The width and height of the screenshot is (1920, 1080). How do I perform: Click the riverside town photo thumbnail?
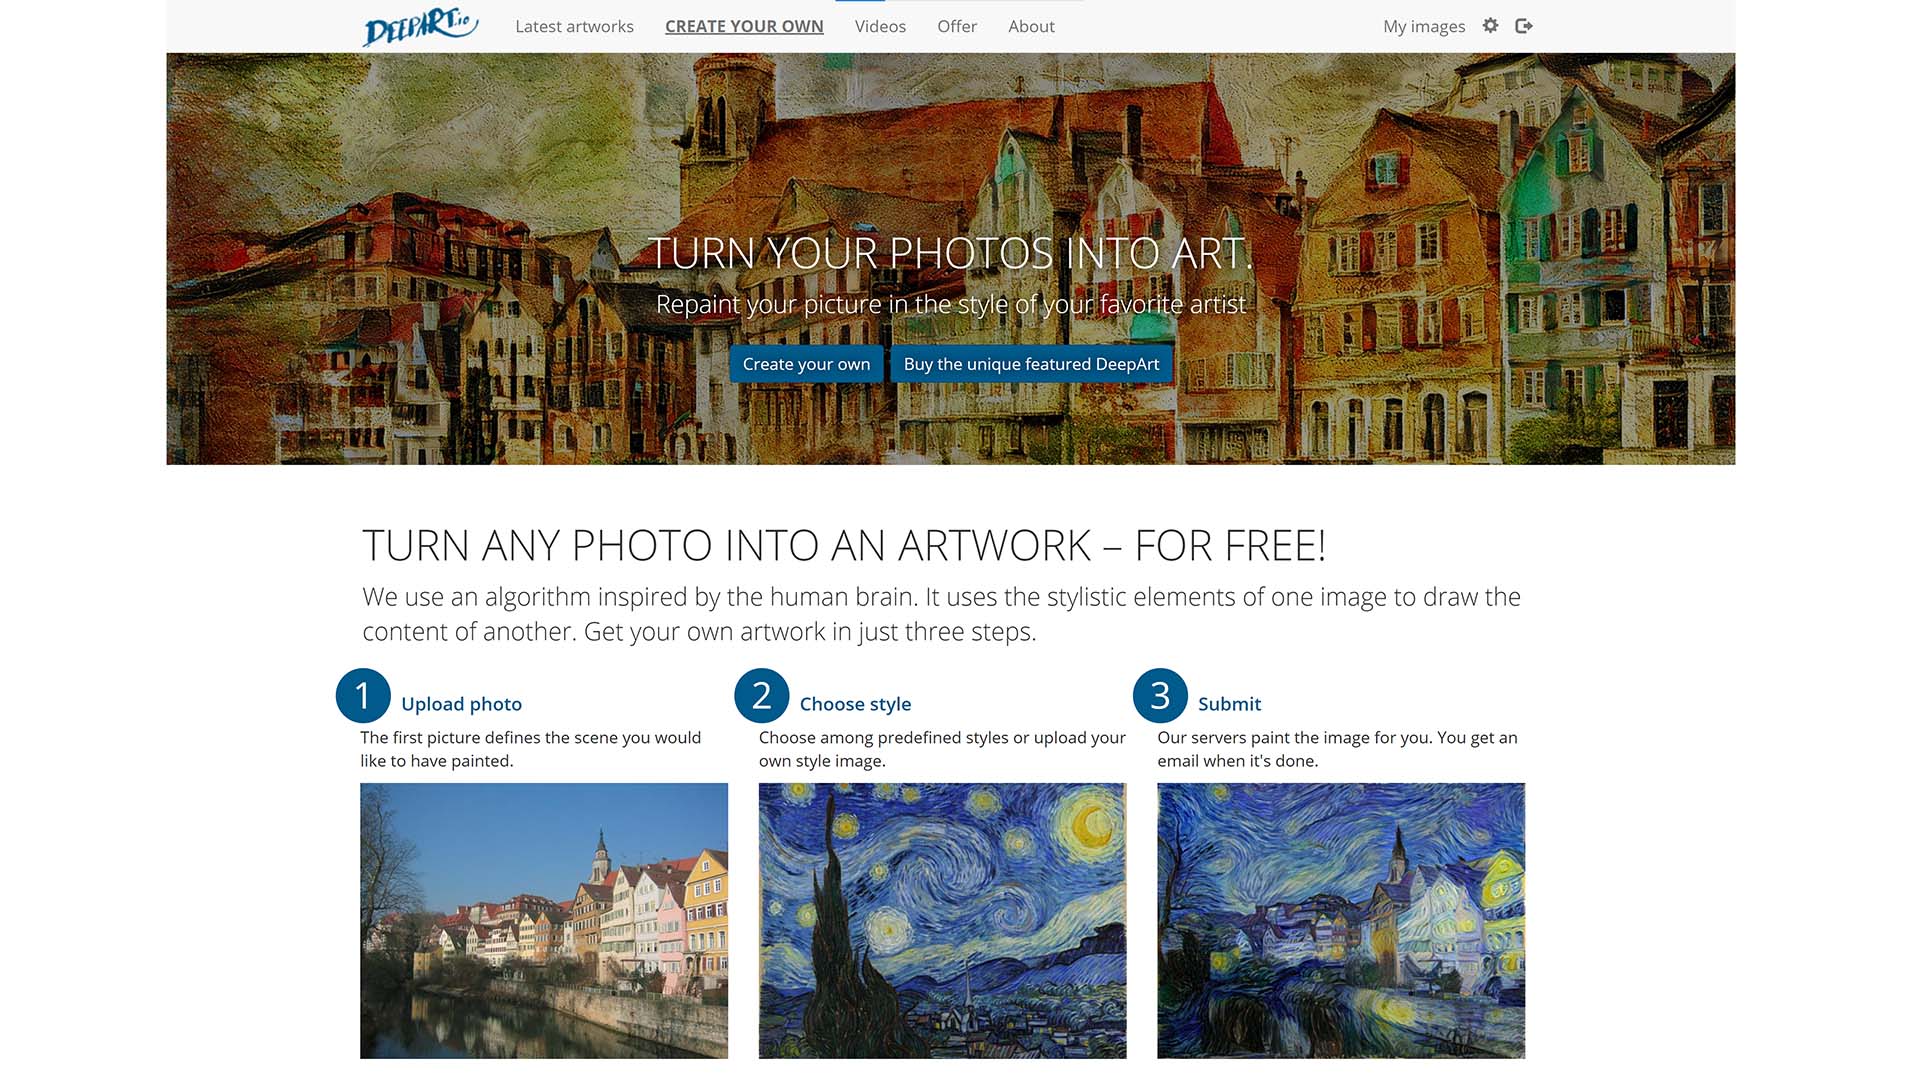point(544,920)
